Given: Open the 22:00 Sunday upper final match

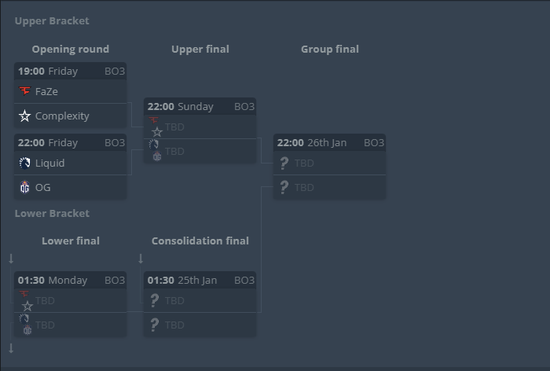Looking at the screenshot, I should [x=200, y=106].
